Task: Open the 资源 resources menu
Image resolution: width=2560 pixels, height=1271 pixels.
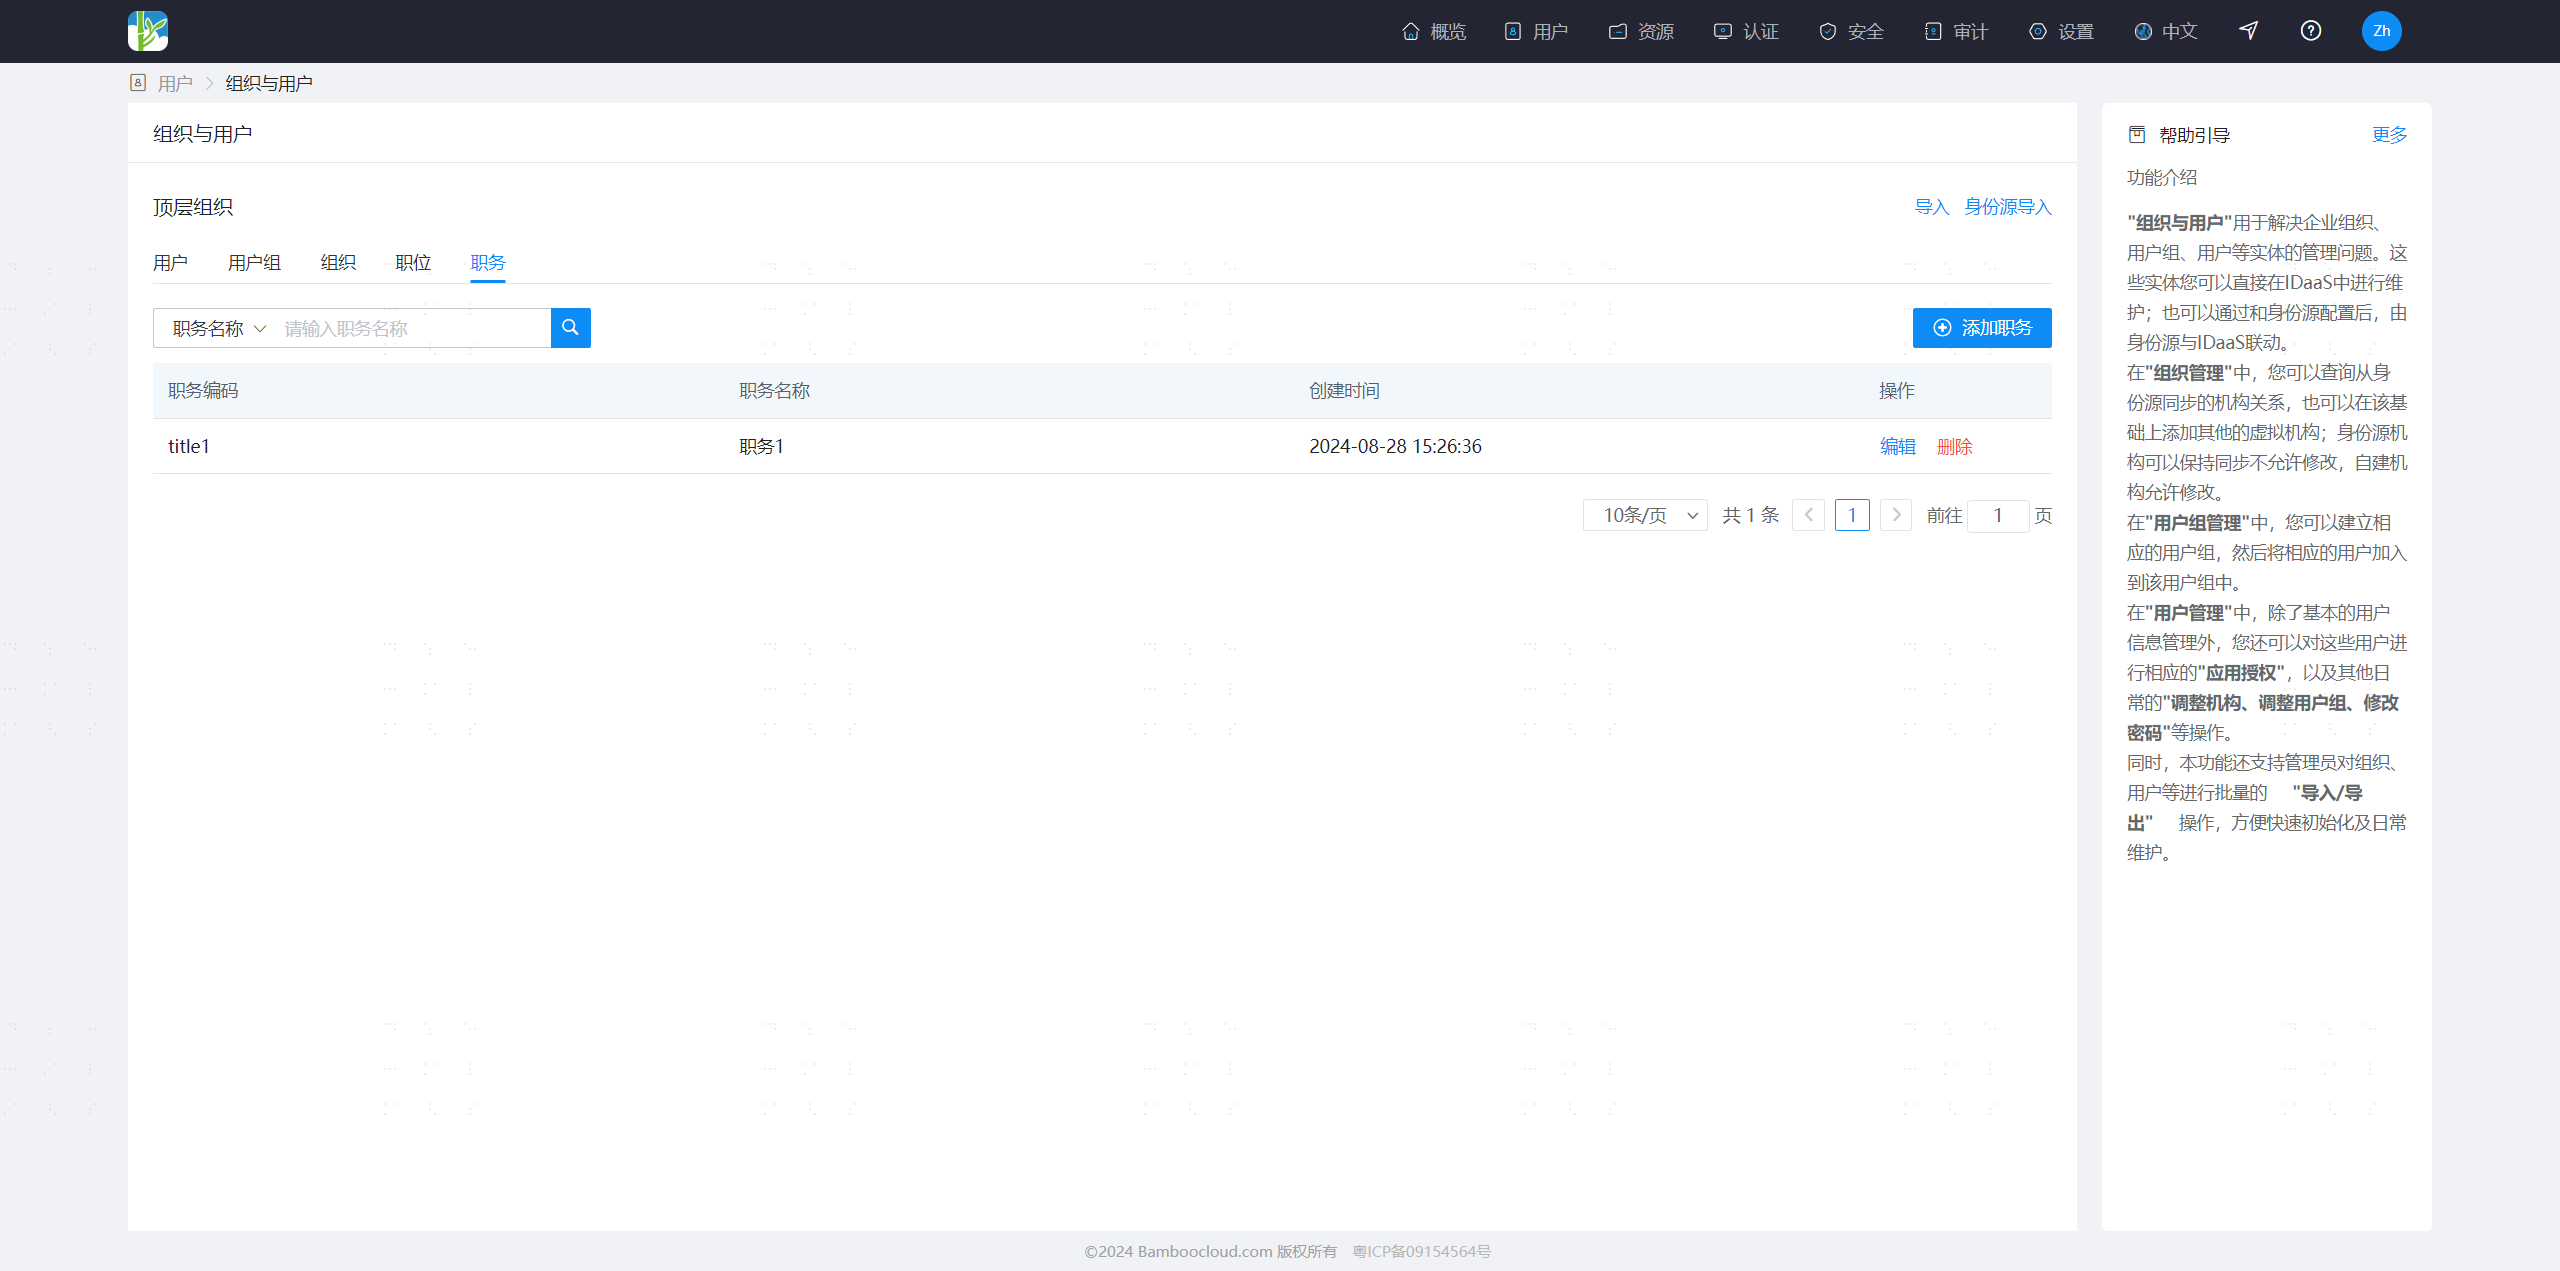Action: coord(1641,31)
